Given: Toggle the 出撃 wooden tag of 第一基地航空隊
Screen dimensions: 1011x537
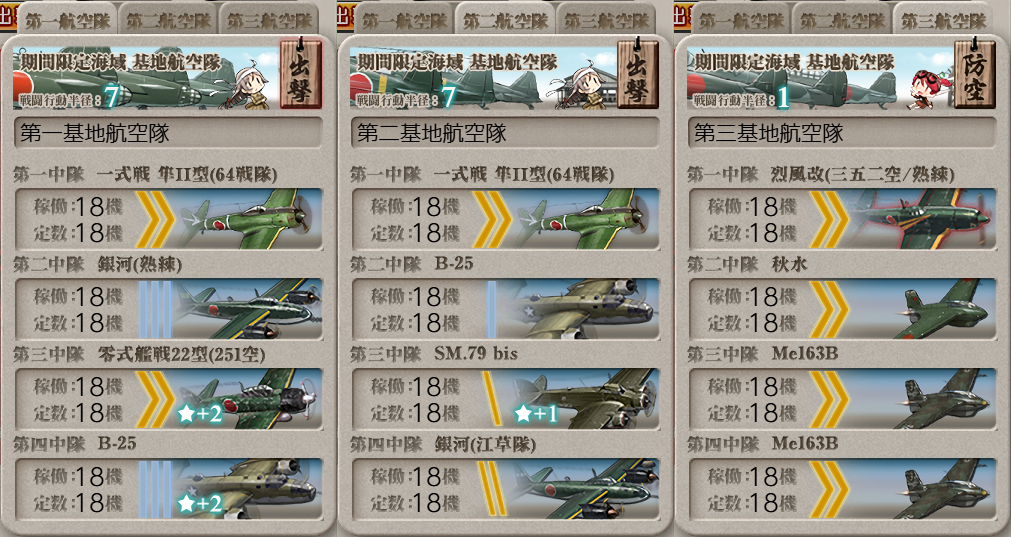Looking at the screenshot, I should point(300,73).
